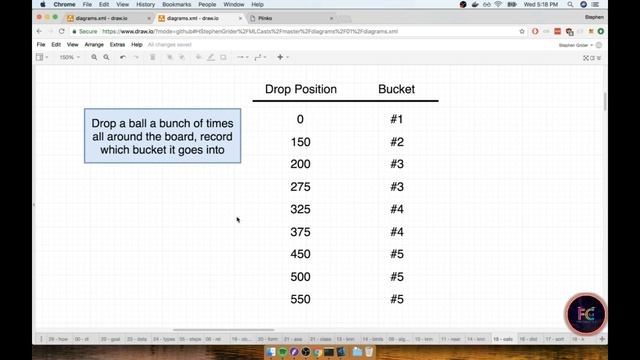Select the '#2' bucket value
The image size is (640, 360).
[397, 142]
